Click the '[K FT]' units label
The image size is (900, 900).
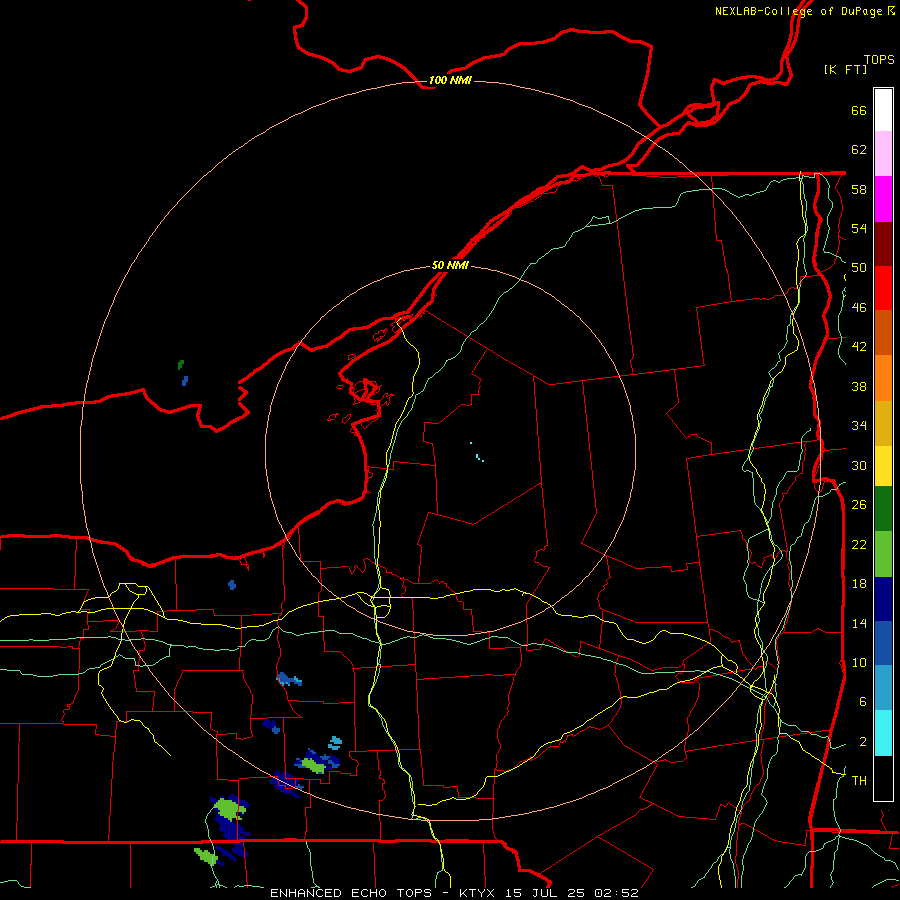coord(845,69)
